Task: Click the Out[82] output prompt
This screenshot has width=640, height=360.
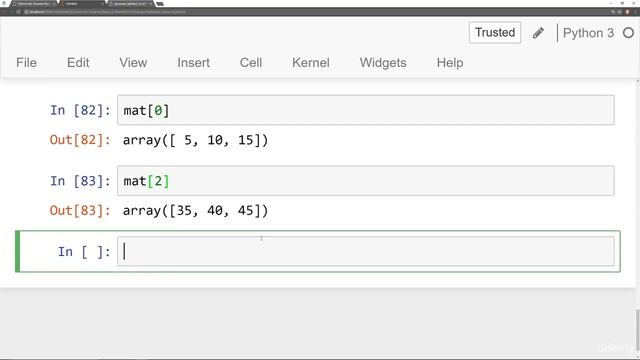Action: point(80,140)
